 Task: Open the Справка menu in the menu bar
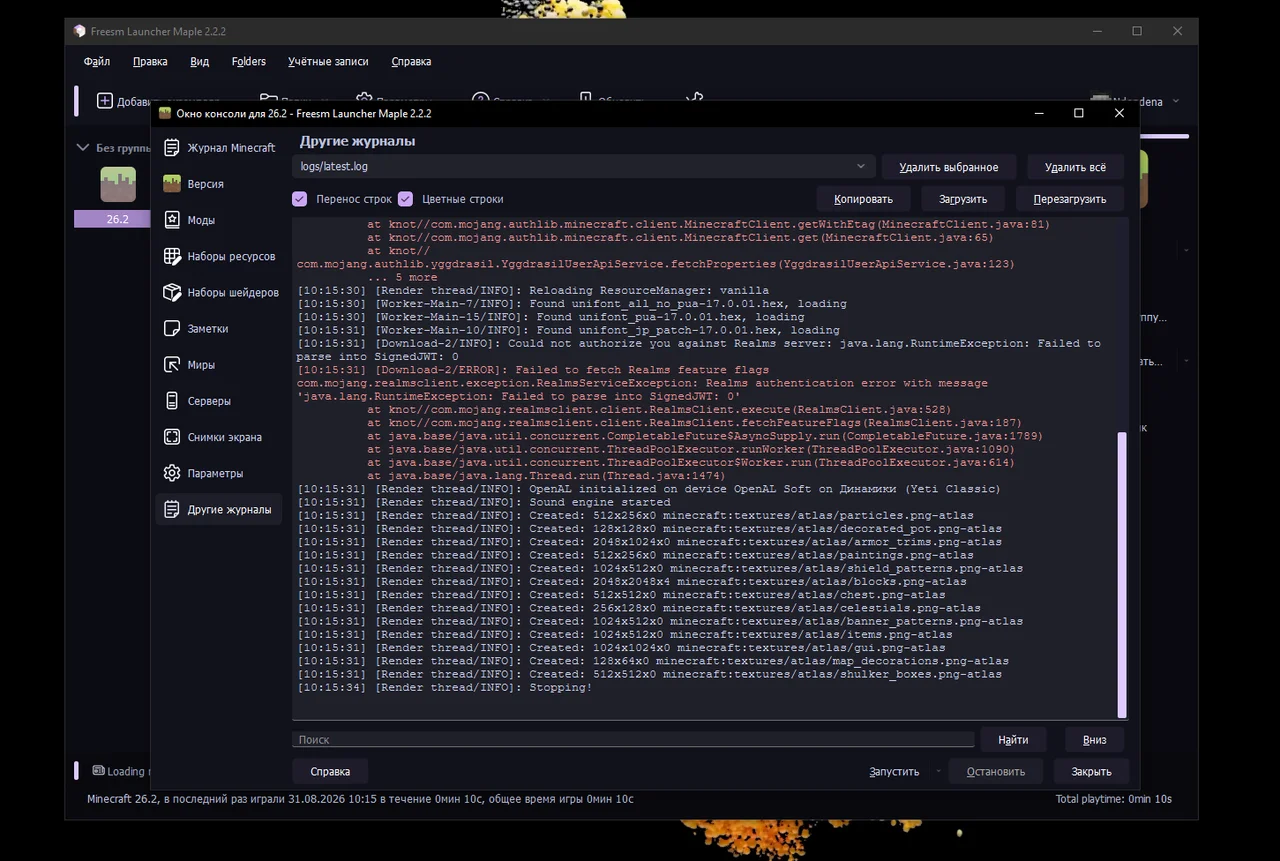click(411, 62)
